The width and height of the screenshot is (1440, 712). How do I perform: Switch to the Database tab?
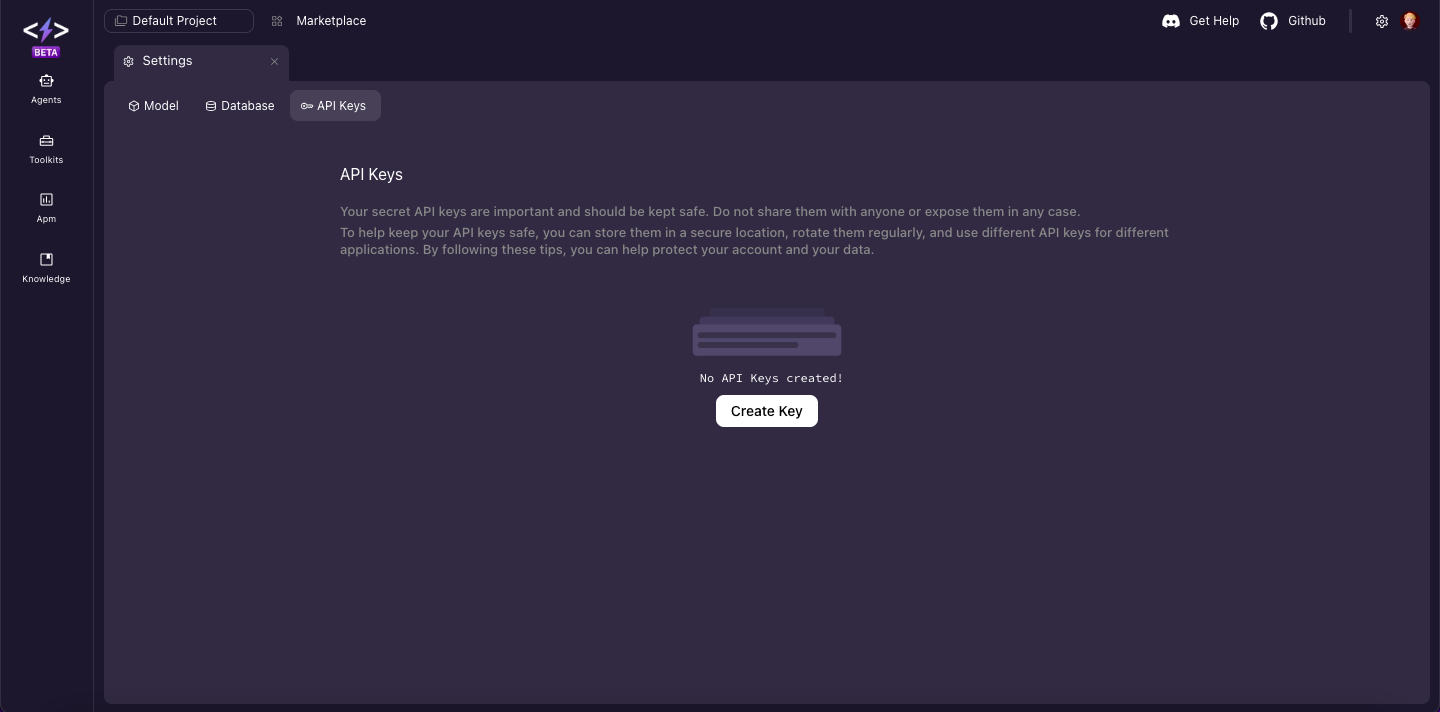click(x=240, y=106)
